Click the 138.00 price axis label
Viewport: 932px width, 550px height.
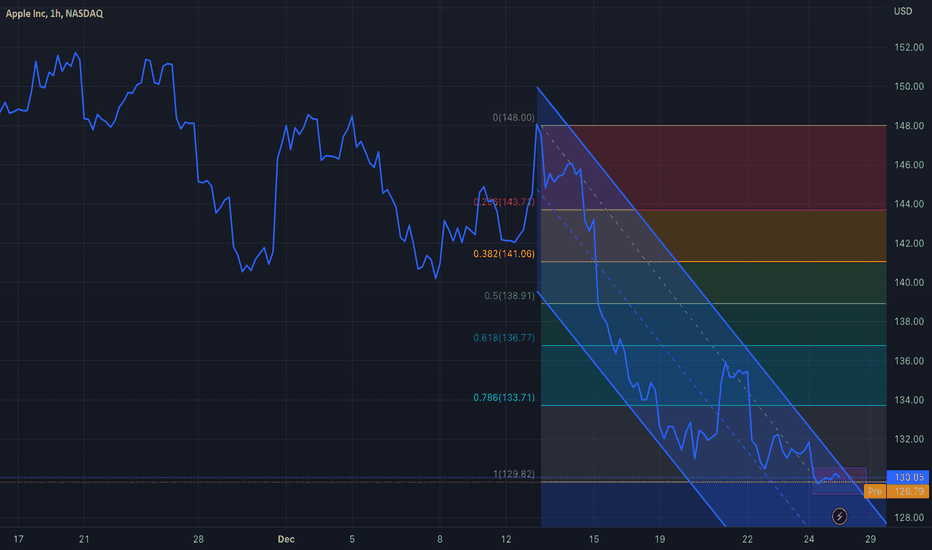click(909, 322)
